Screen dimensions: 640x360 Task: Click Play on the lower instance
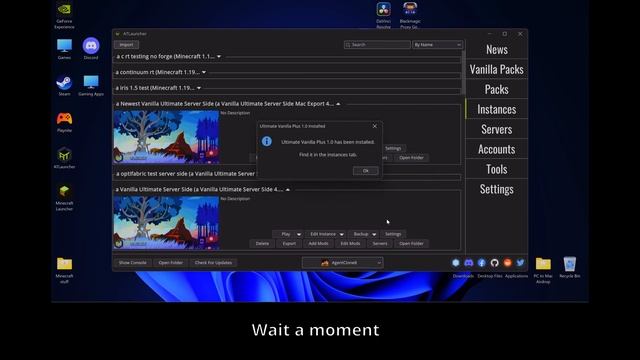point(285,234)
